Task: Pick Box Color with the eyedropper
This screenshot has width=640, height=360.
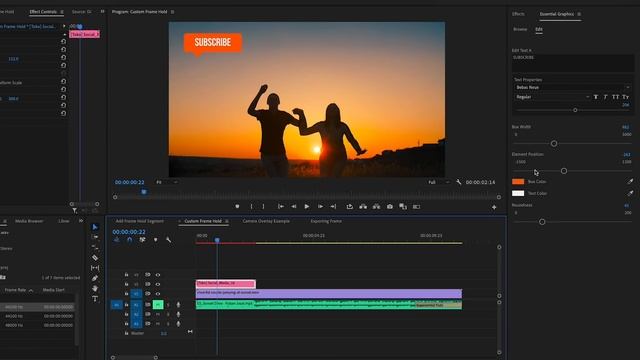Action: pos(630,181)
